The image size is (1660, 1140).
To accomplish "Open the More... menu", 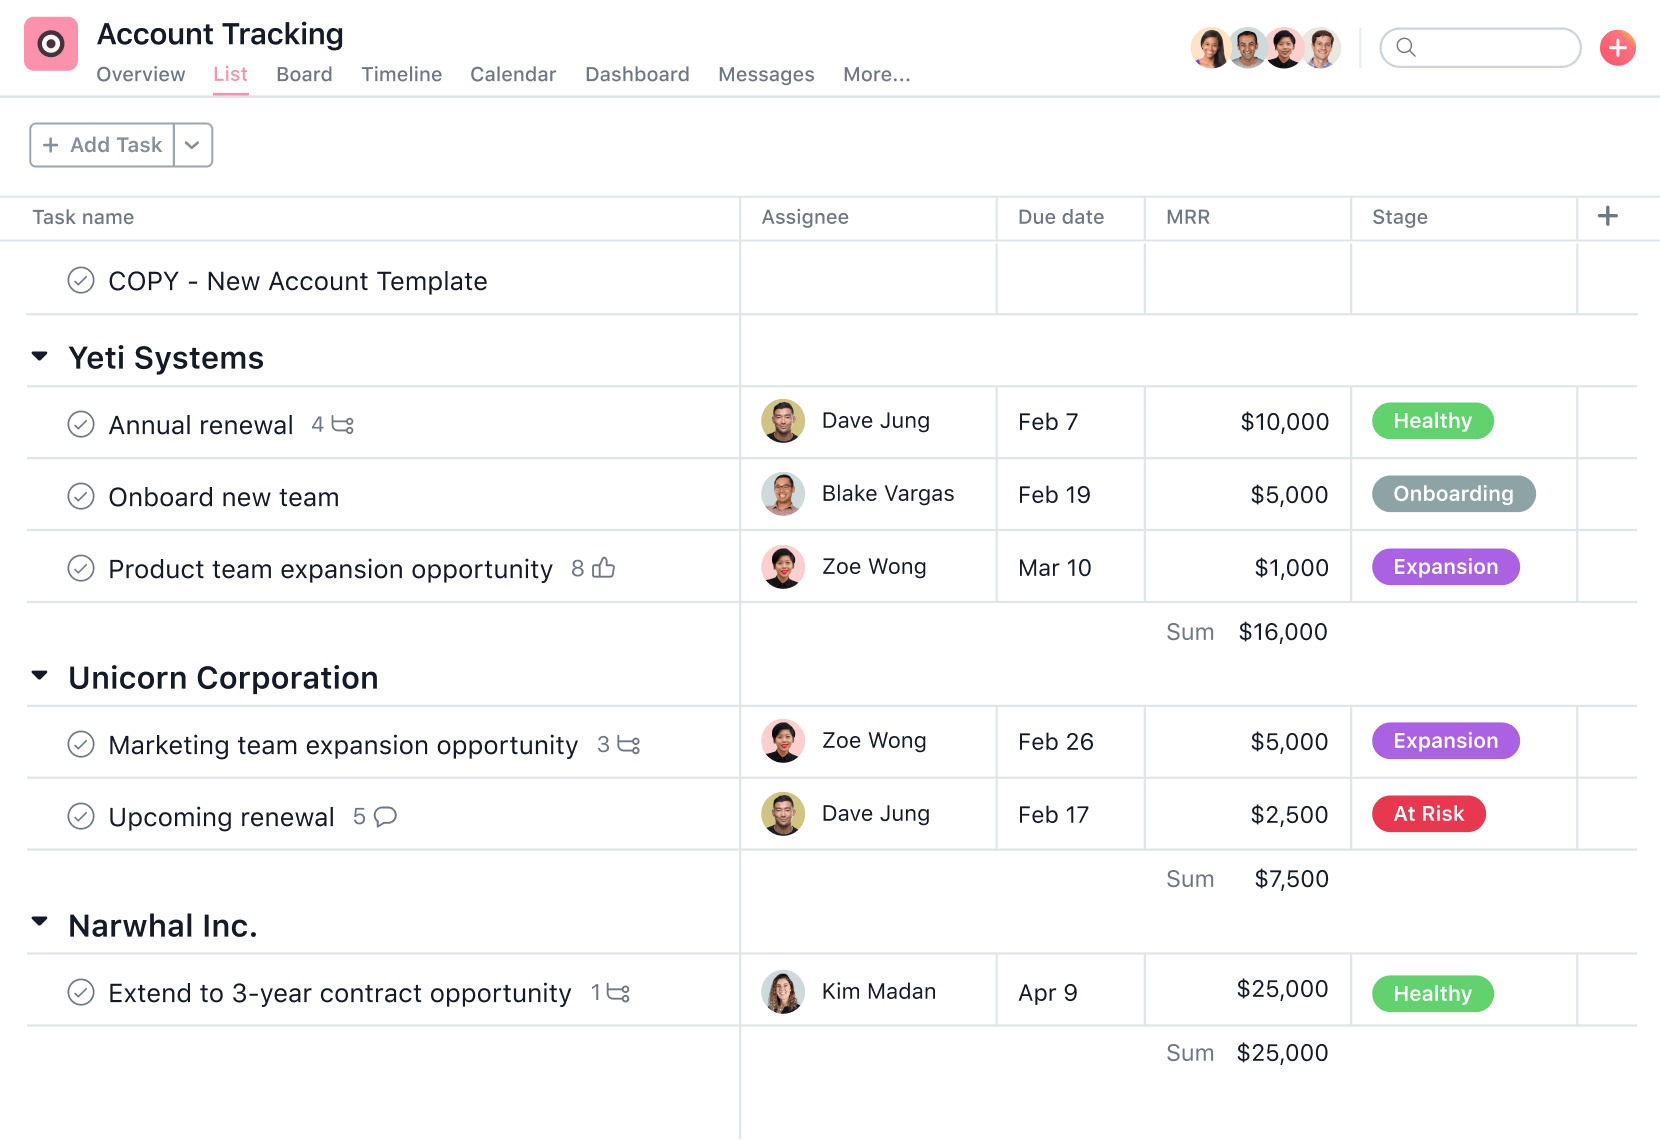I will click(876, 74).
